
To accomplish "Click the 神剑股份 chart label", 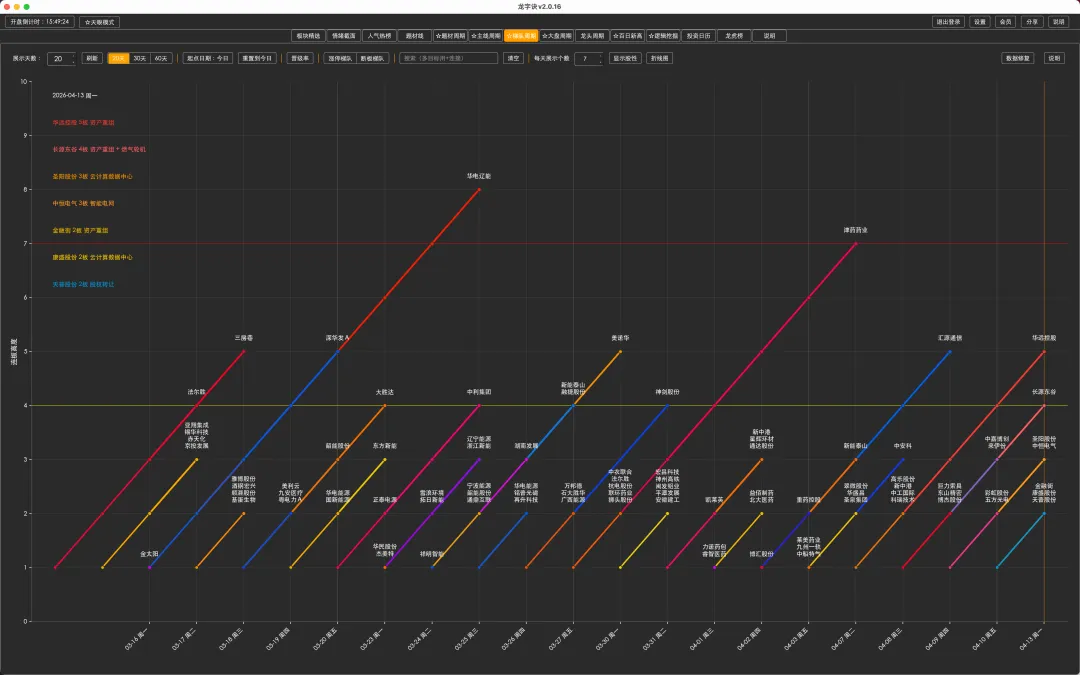I will click(x=667, y=392).
